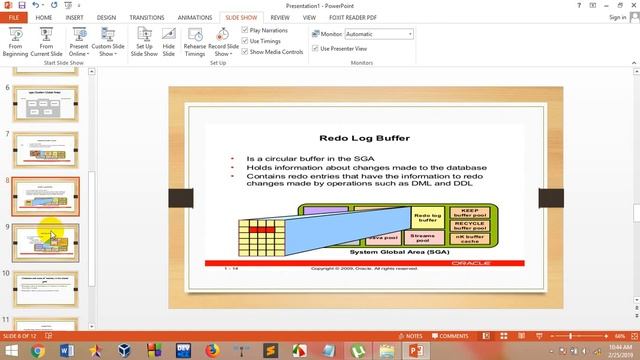Switch to Normal view in status bar

click(486, 336)
